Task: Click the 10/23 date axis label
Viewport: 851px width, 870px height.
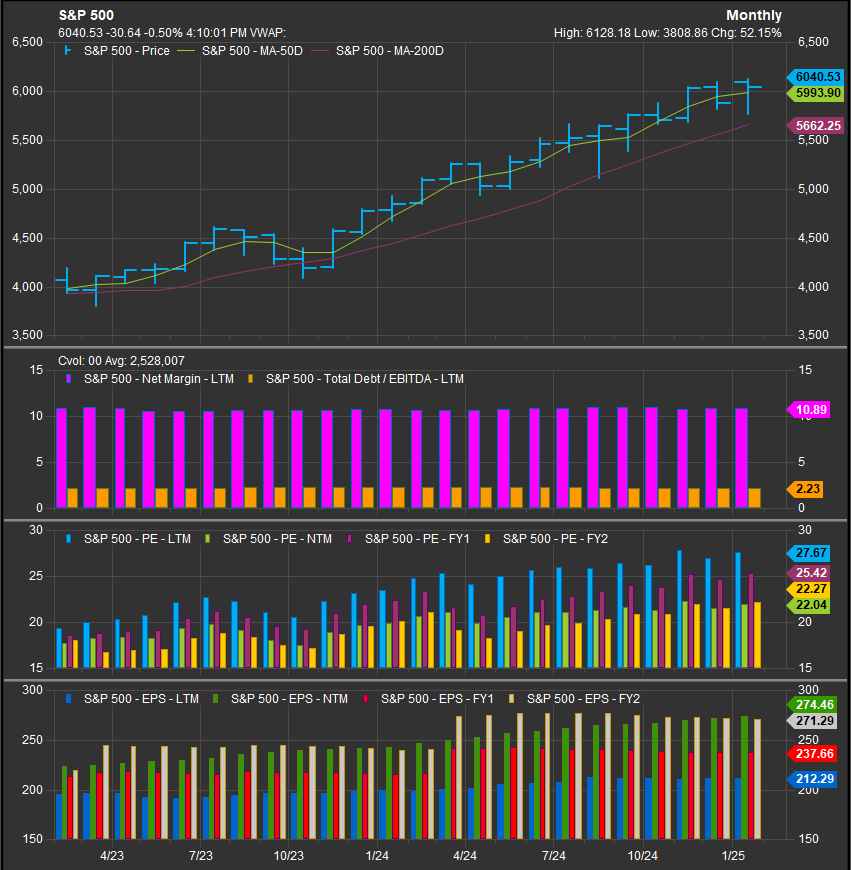Action: pos(288,856)
